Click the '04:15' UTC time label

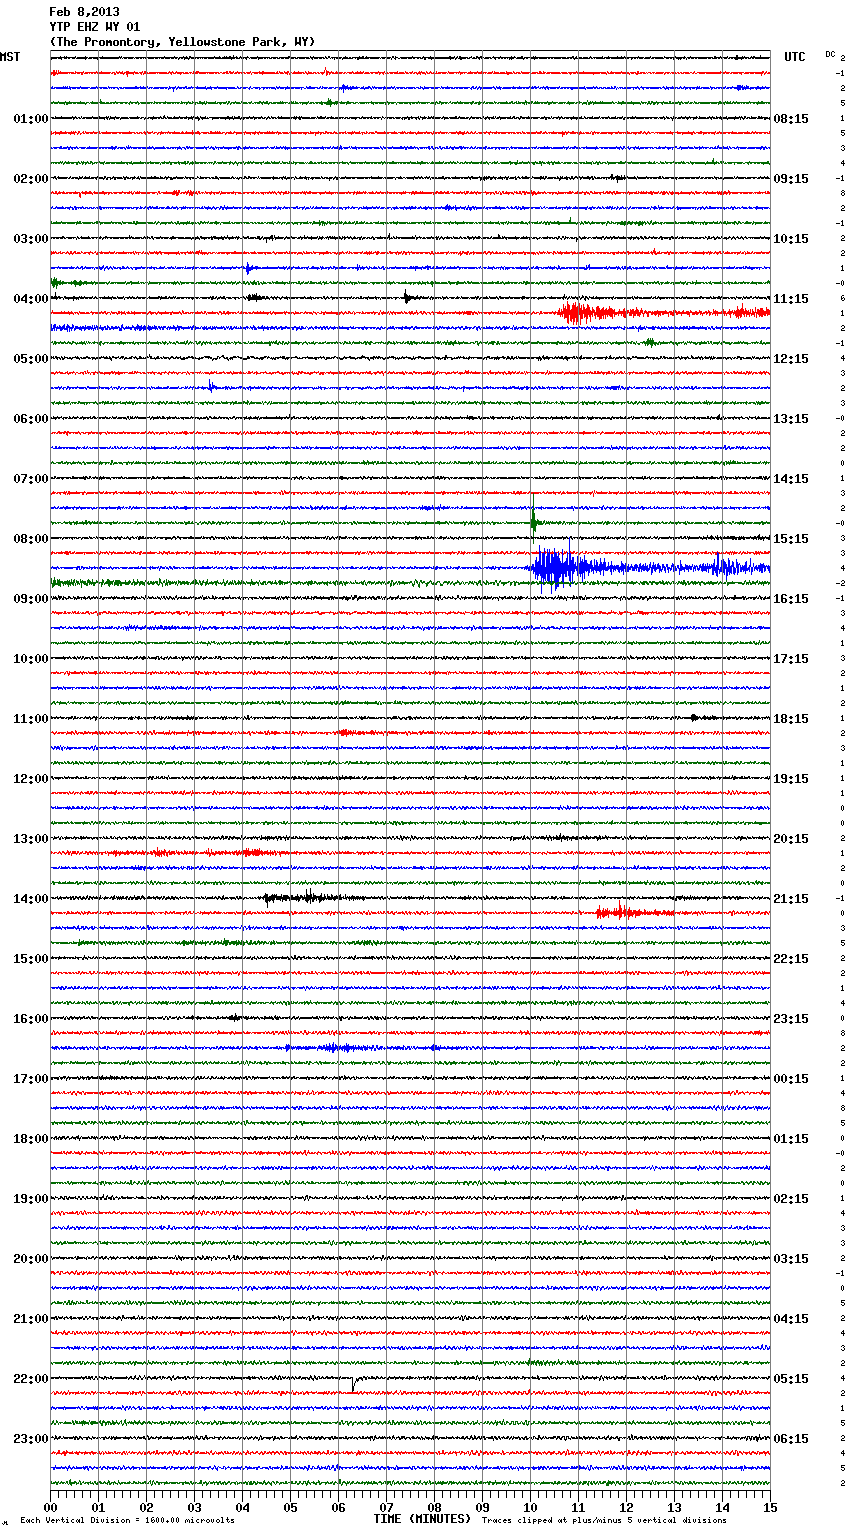click(x=791, y=1319)
